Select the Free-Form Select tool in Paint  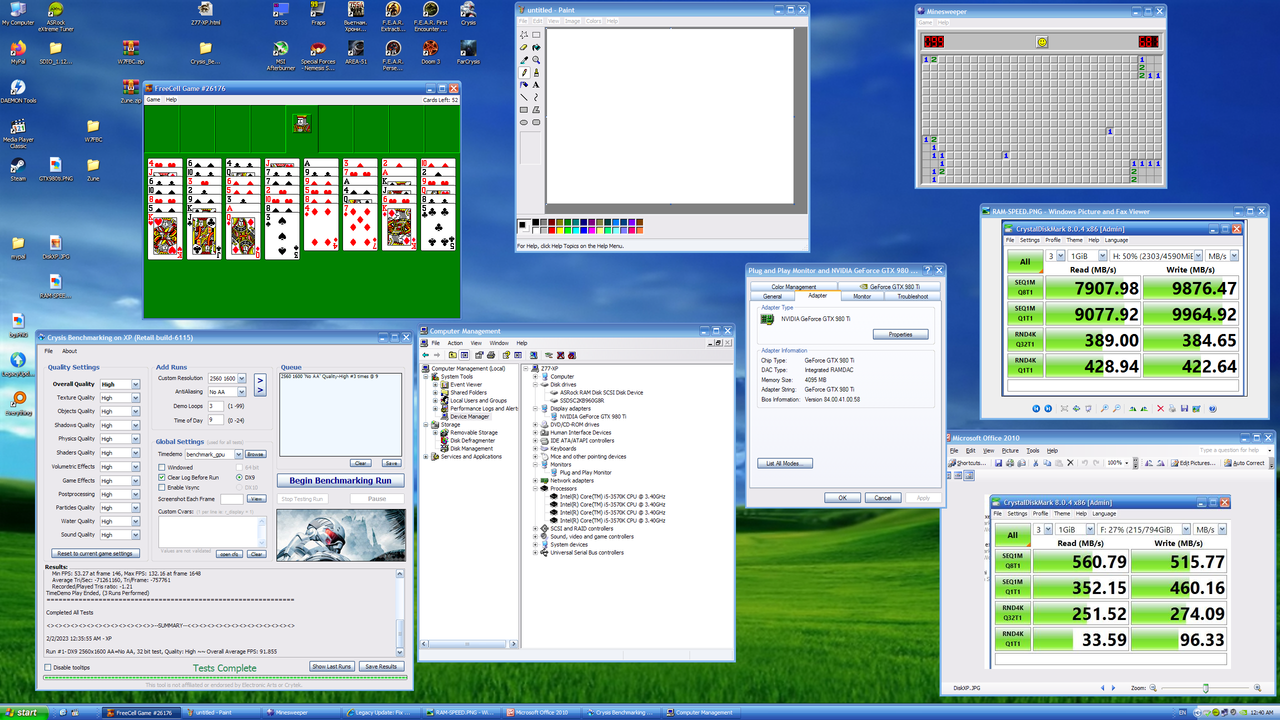[x=523, y=35]
